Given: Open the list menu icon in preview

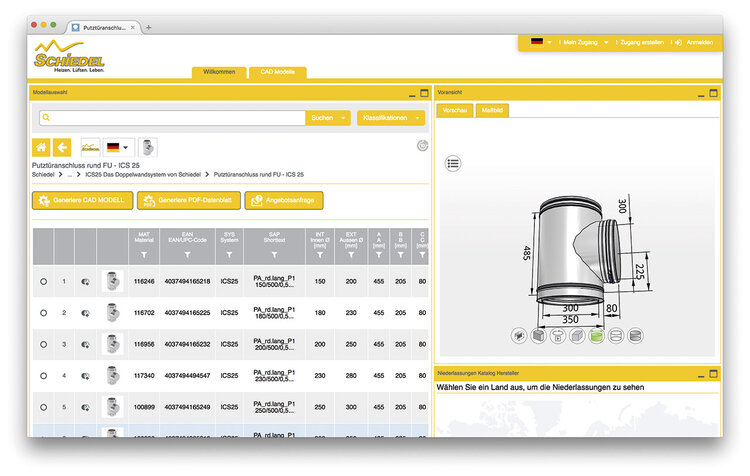Looking at the screenshot, I should (x=453, y=163).
